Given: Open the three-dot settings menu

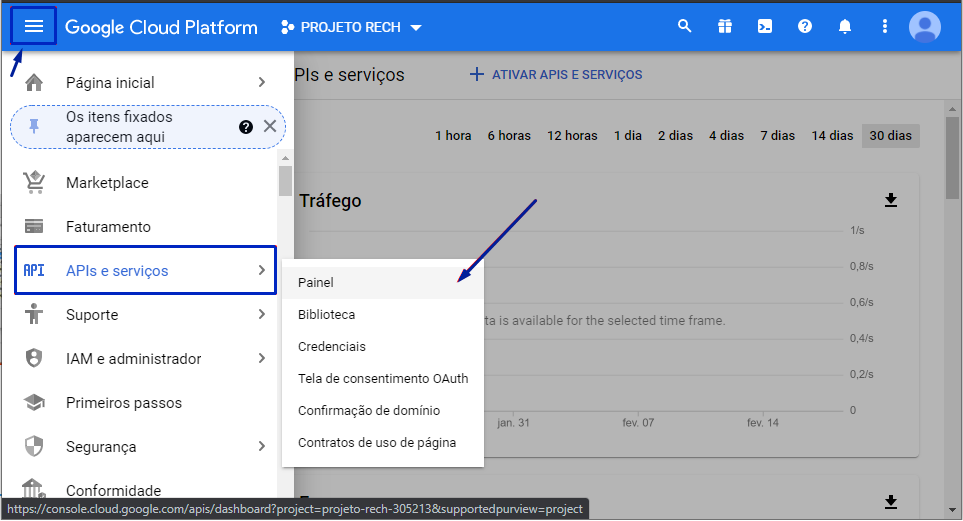Looking at the screenshot, I should tap(885, 27).
